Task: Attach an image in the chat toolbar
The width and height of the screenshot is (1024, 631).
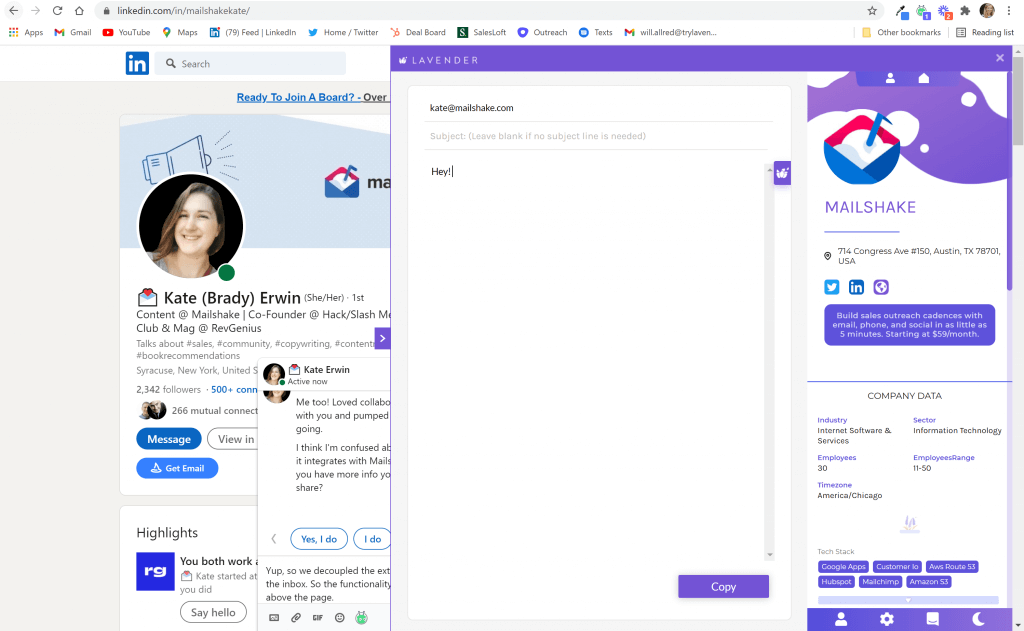Action: click(274, 617)
